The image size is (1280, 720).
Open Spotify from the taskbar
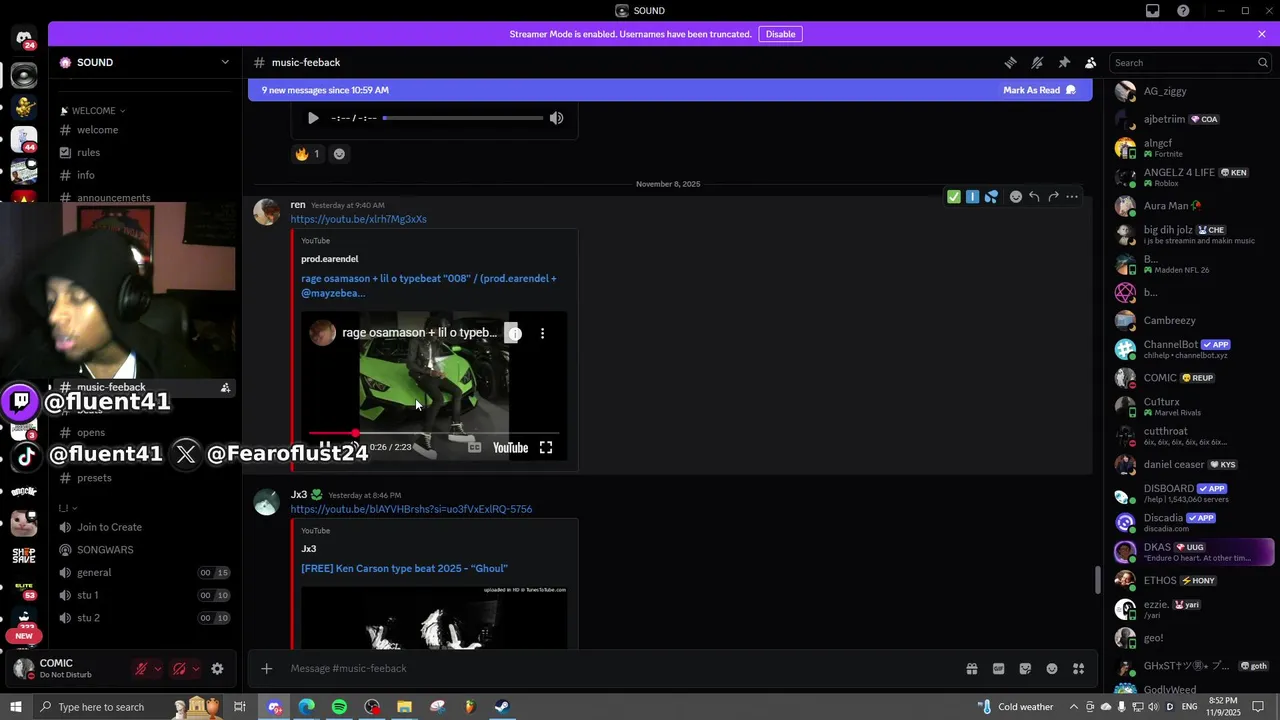(339, 707)
